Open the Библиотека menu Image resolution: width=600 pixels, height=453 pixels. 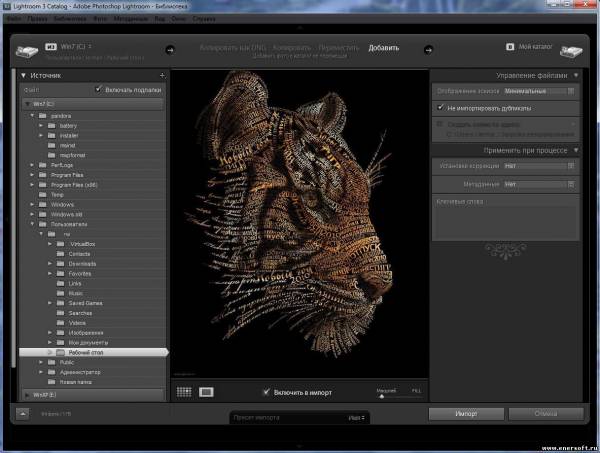70,19
